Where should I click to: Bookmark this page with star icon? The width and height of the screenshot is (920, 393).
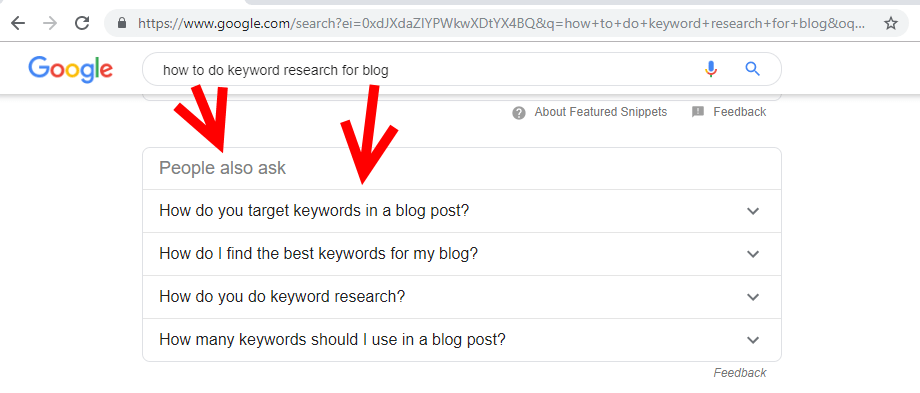click(891, 23)
